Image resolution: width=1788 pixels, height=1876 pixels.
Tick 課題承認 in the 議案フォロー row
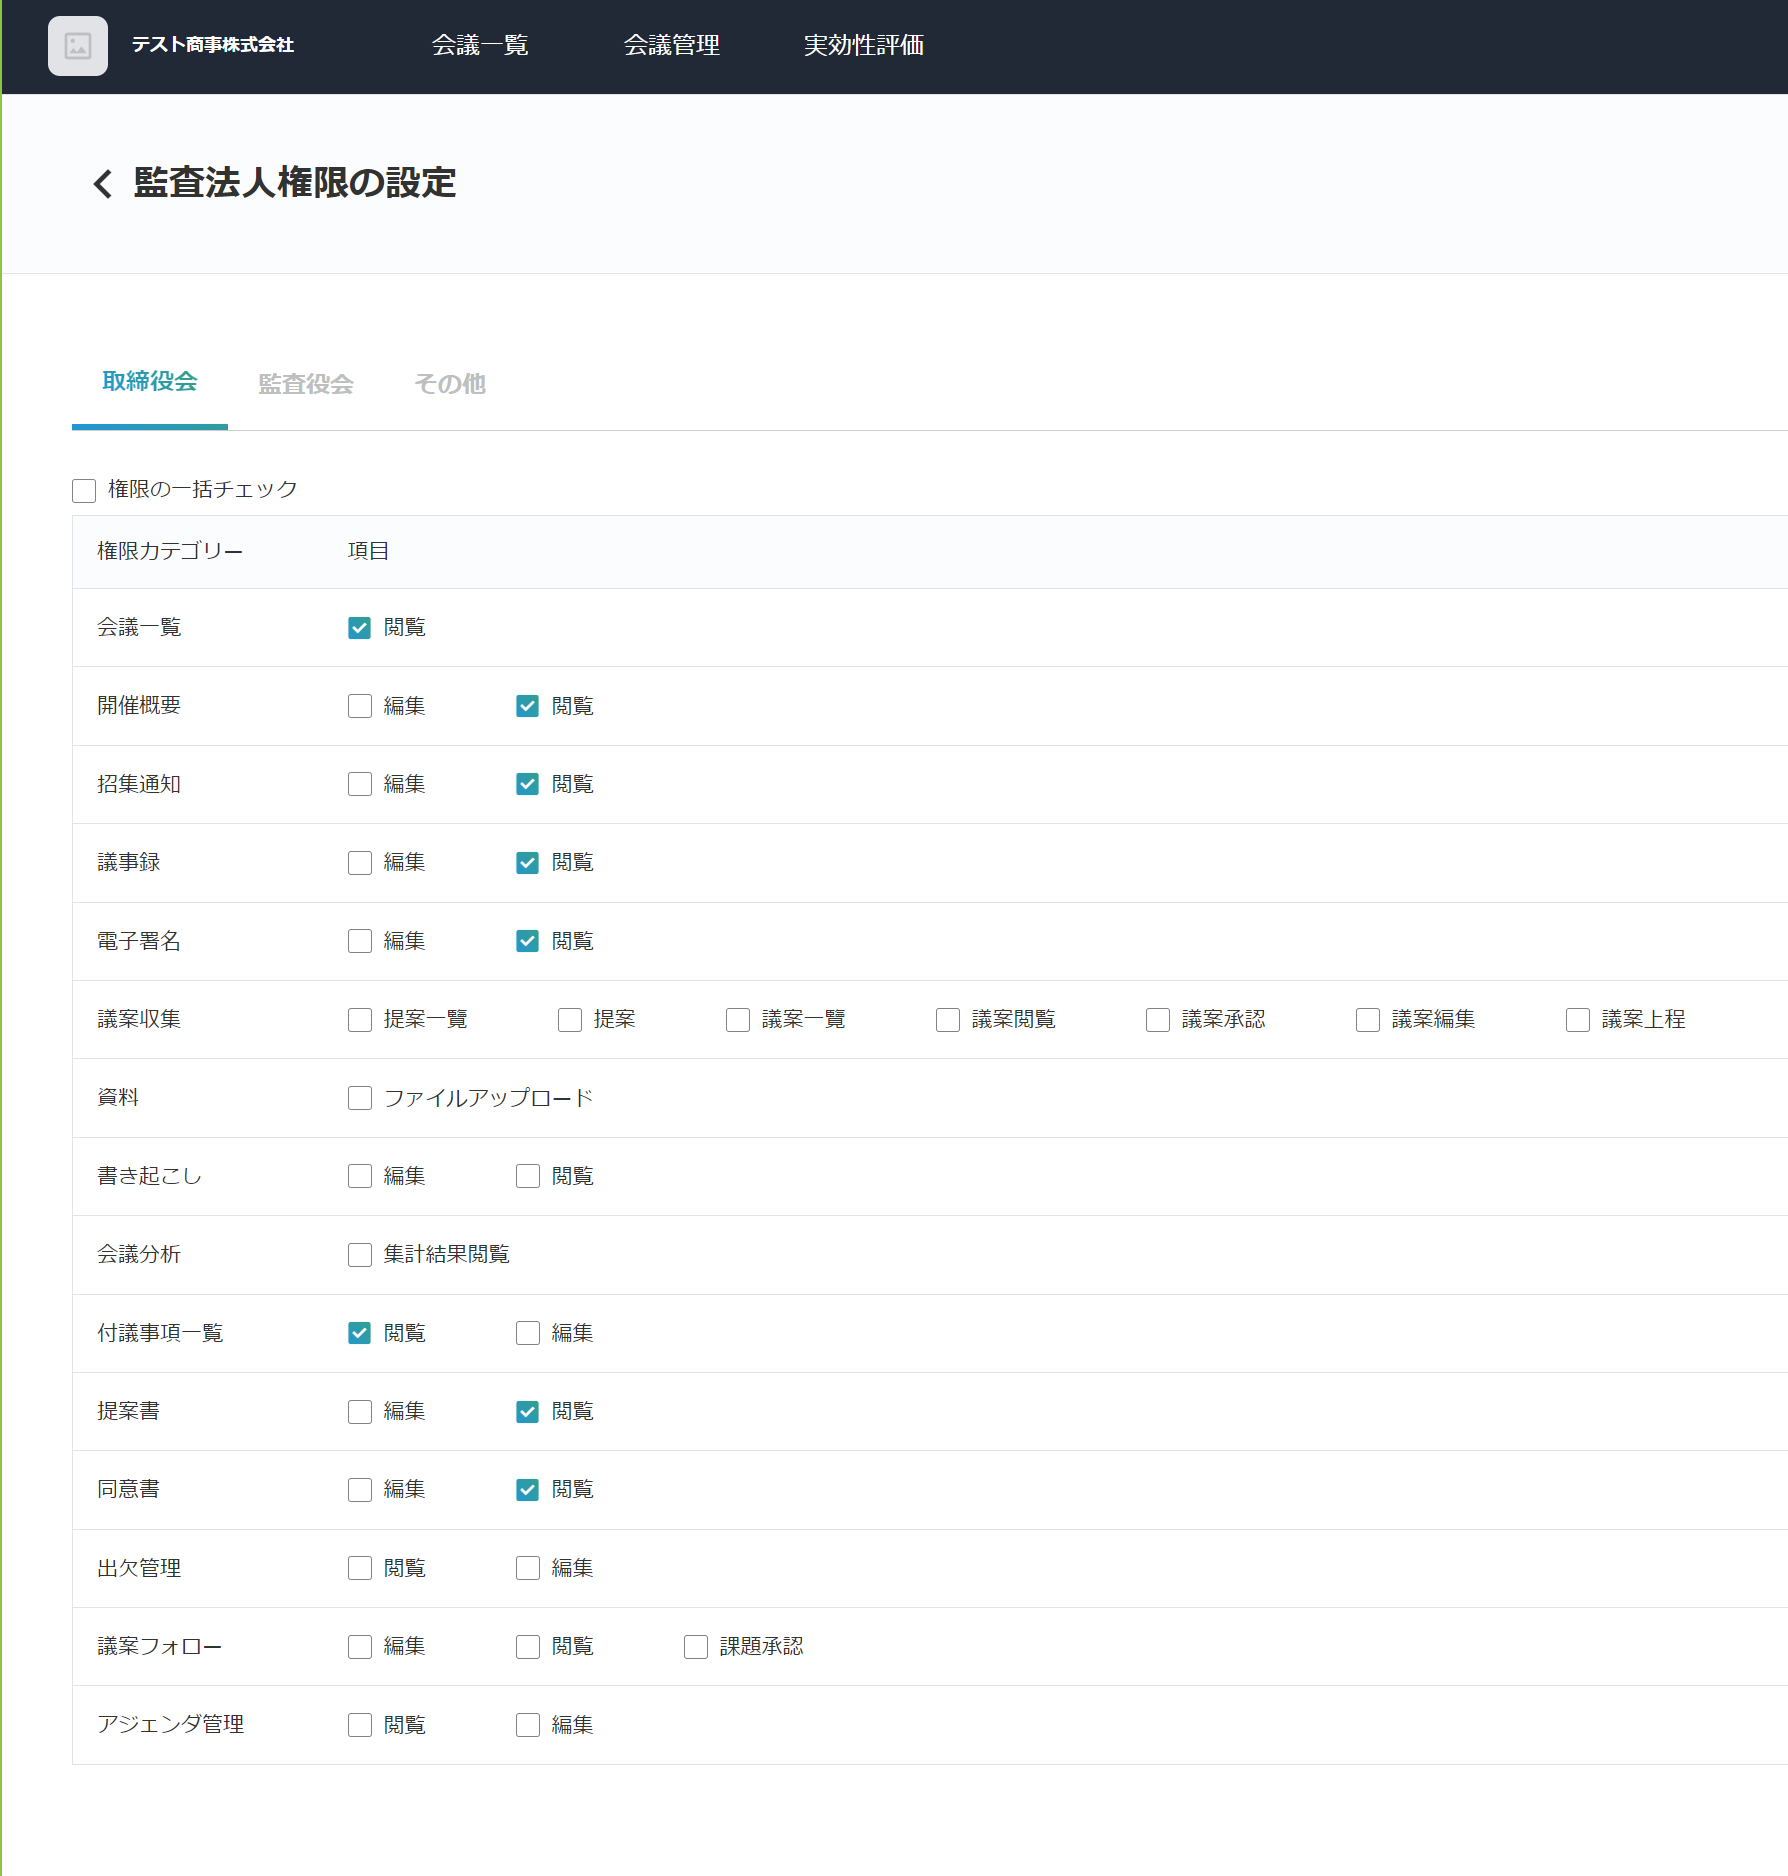(696, 1647)
